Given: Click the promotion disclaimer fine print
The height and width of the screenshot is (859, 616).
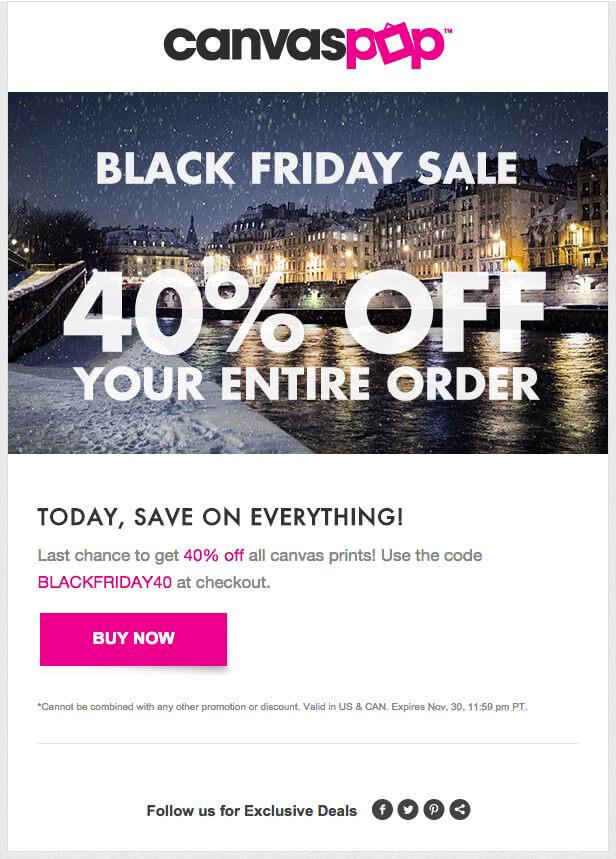Looking at the screenshot, I should pos(282,707).
